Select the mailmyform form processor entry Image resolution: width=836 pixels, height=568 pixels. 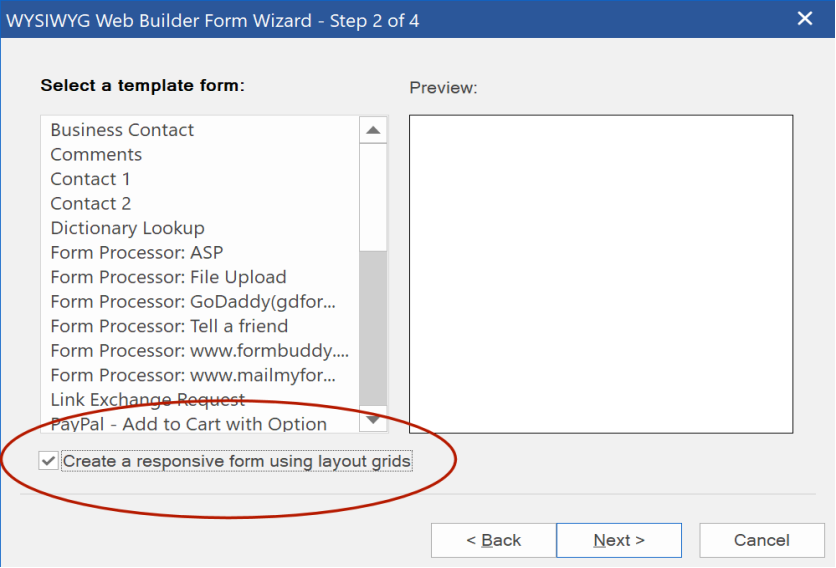pos(193,375)
